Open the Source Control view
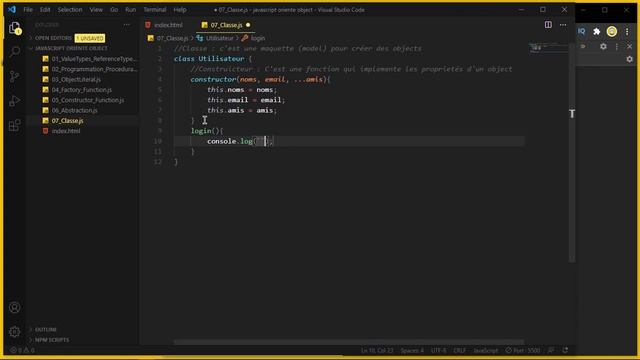This screenshot has width=640, height=360. (15, 76)
